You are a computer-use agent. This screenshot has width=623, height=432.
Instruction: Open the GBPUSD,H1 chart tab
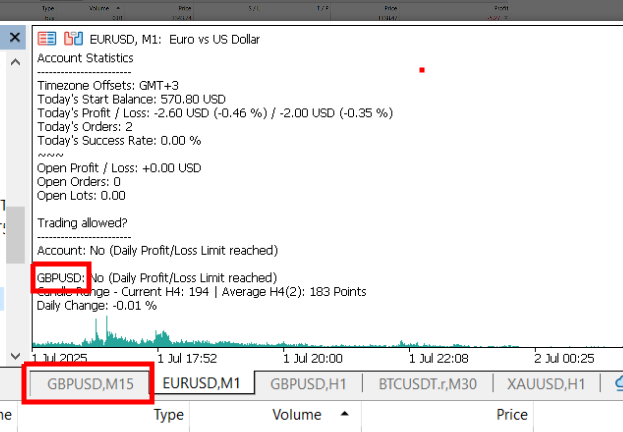tap(308, 384)
